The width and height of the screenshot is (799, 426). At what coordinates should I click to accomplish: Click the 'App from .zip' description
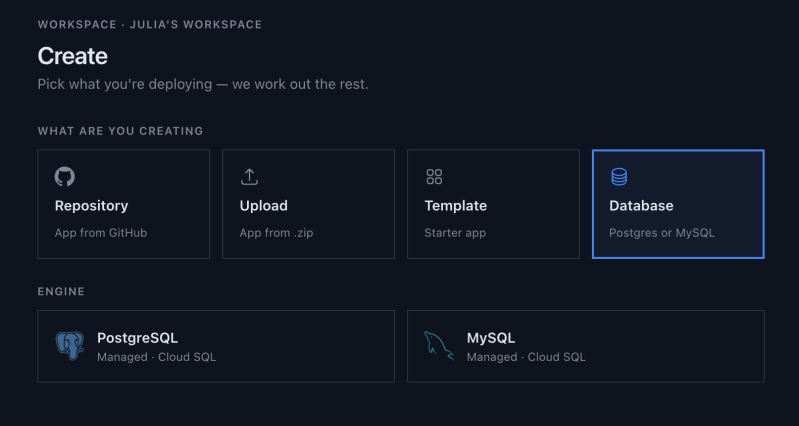[x=276, y=233]
